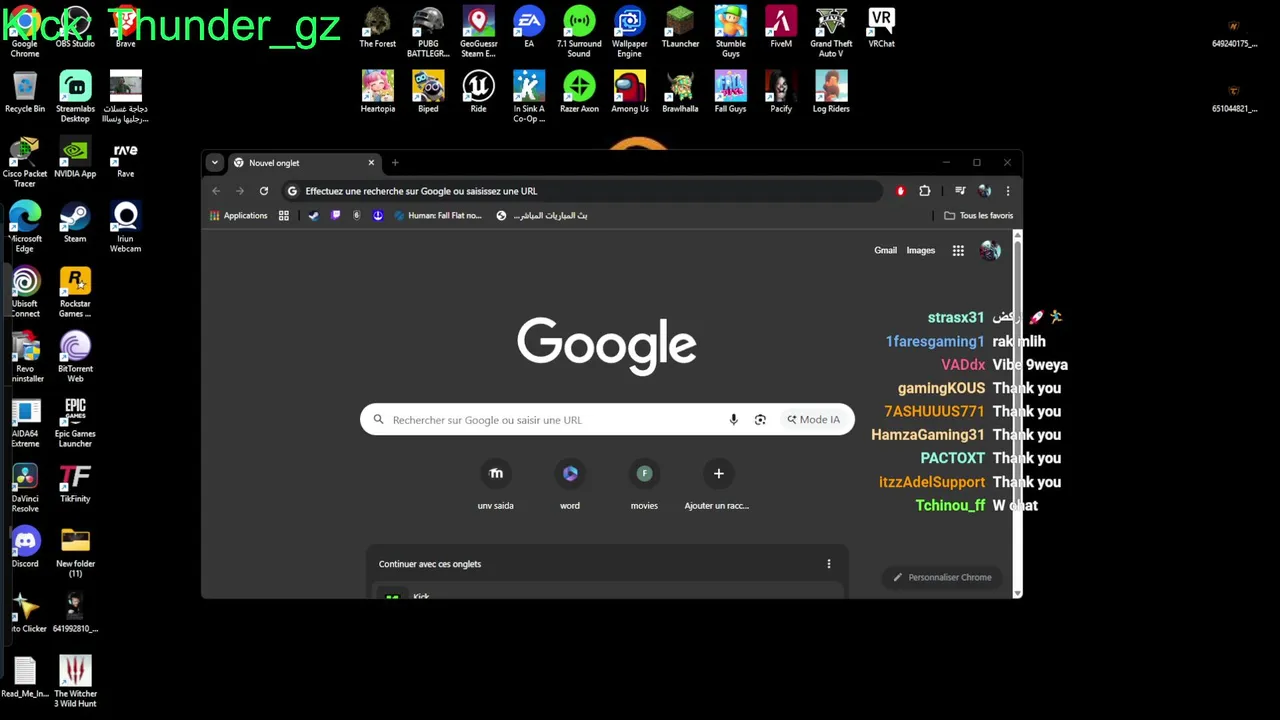
Task: Launch PUBG Battlegrounds desktop icon
Action: [x=428, y=32]
